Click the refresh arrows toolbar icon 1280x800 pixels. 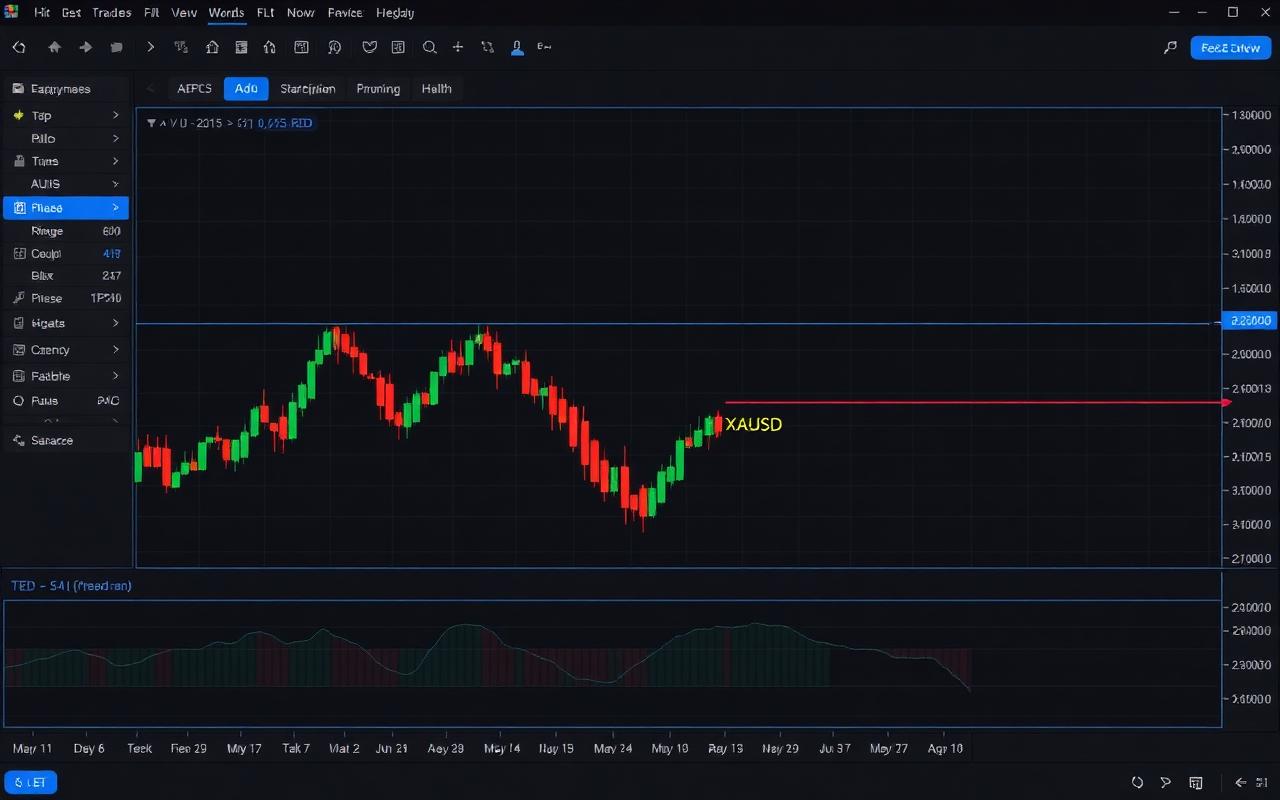tap(487, 47)
